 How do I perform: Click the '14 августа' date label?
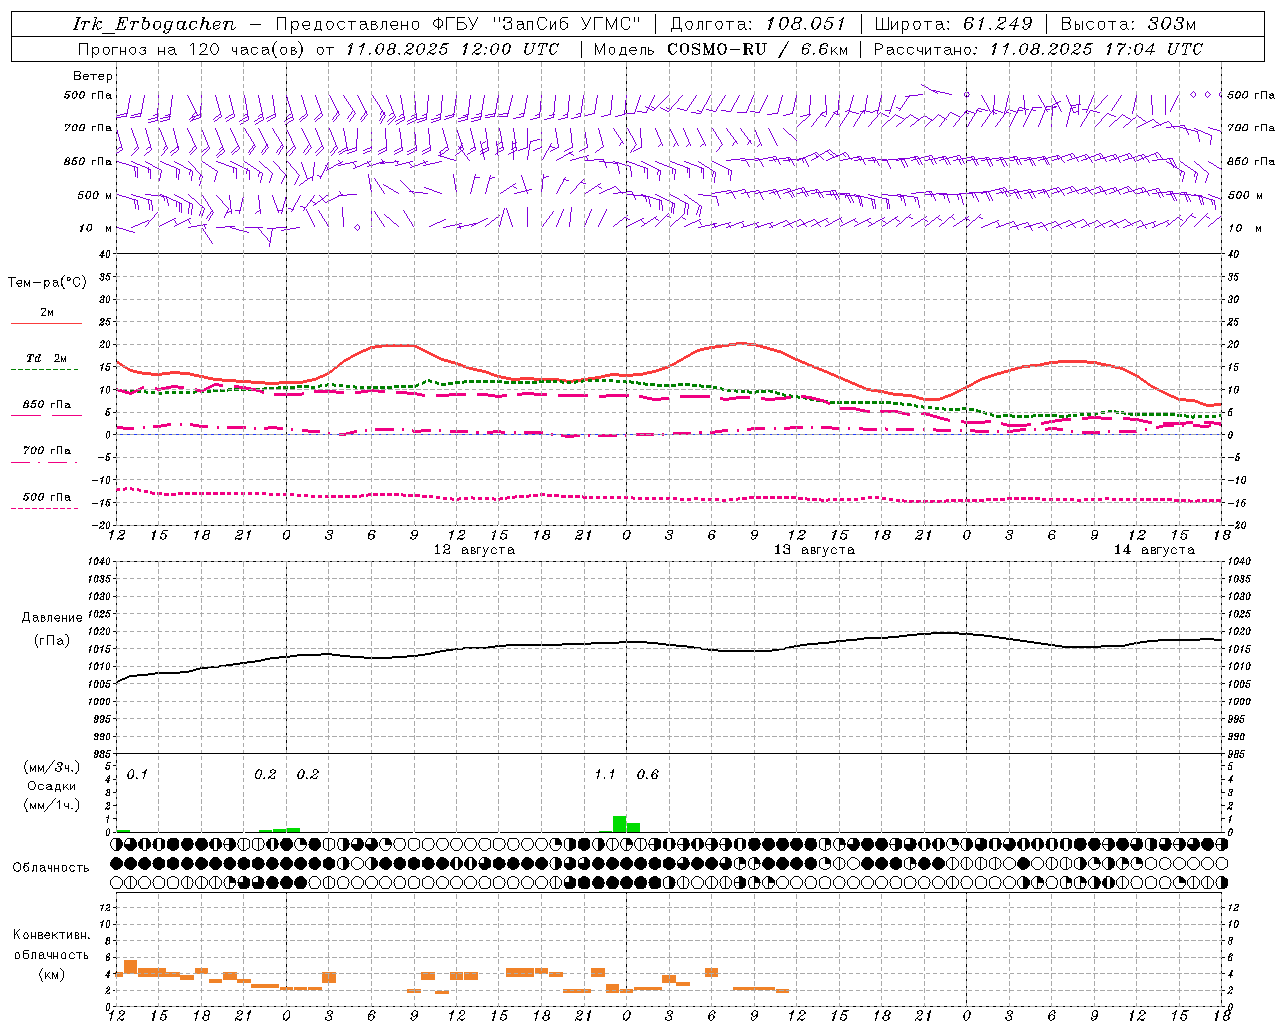coord(1154,550)
